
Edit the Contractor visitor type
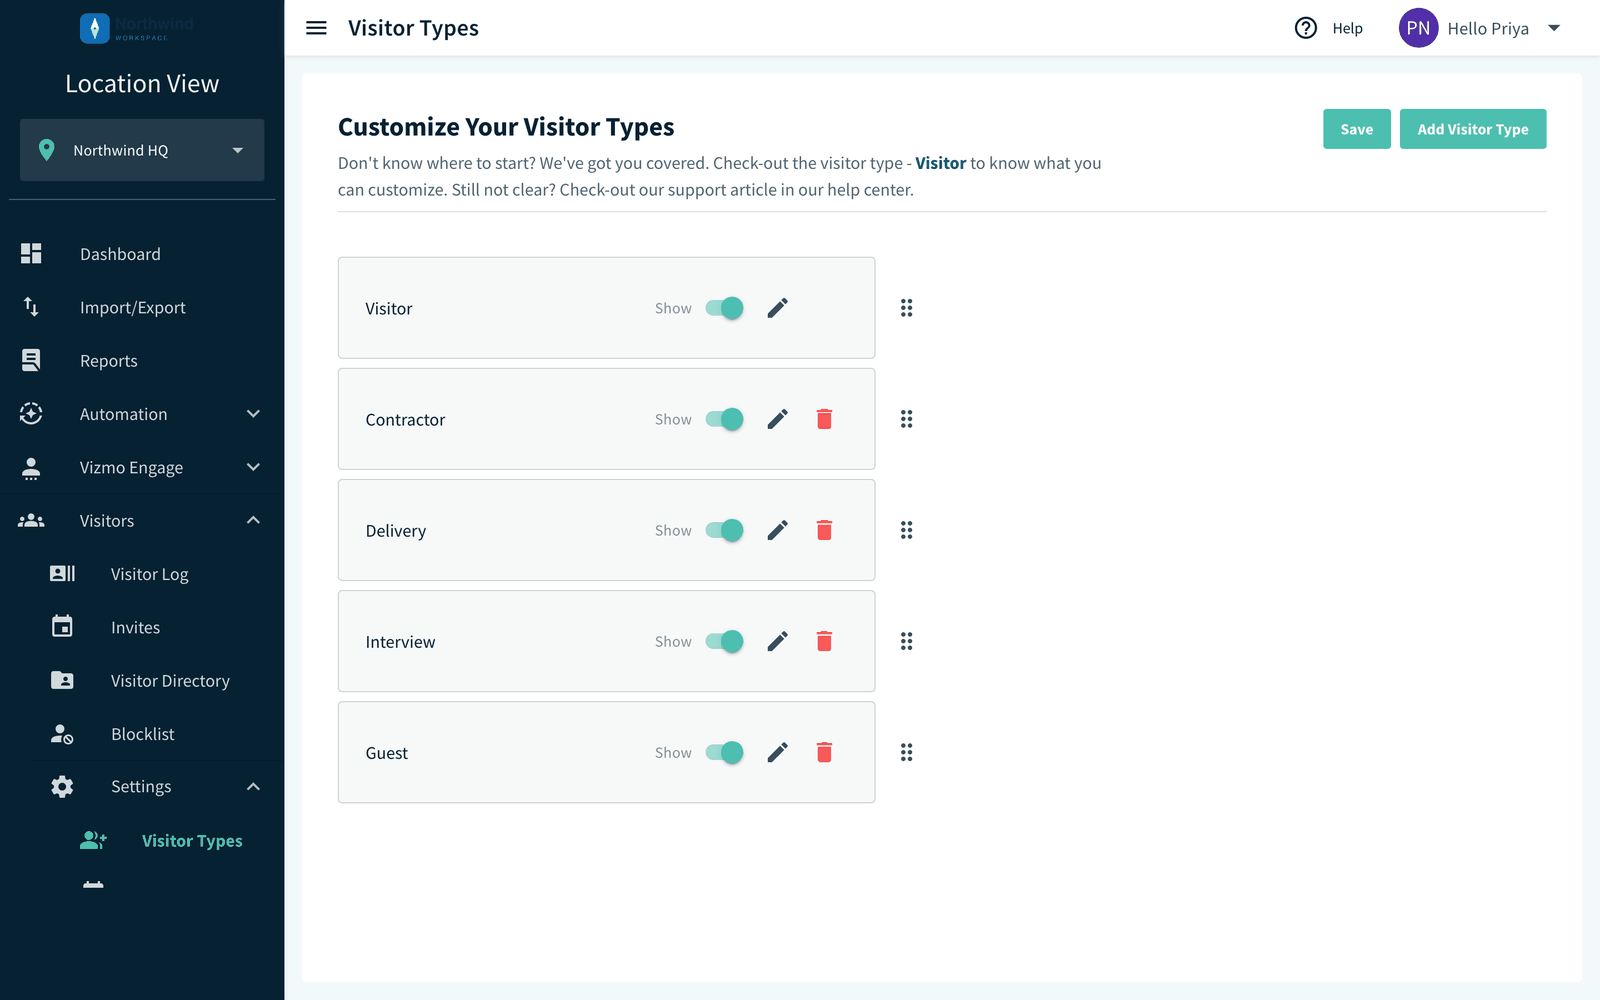[x=777, y=419]
